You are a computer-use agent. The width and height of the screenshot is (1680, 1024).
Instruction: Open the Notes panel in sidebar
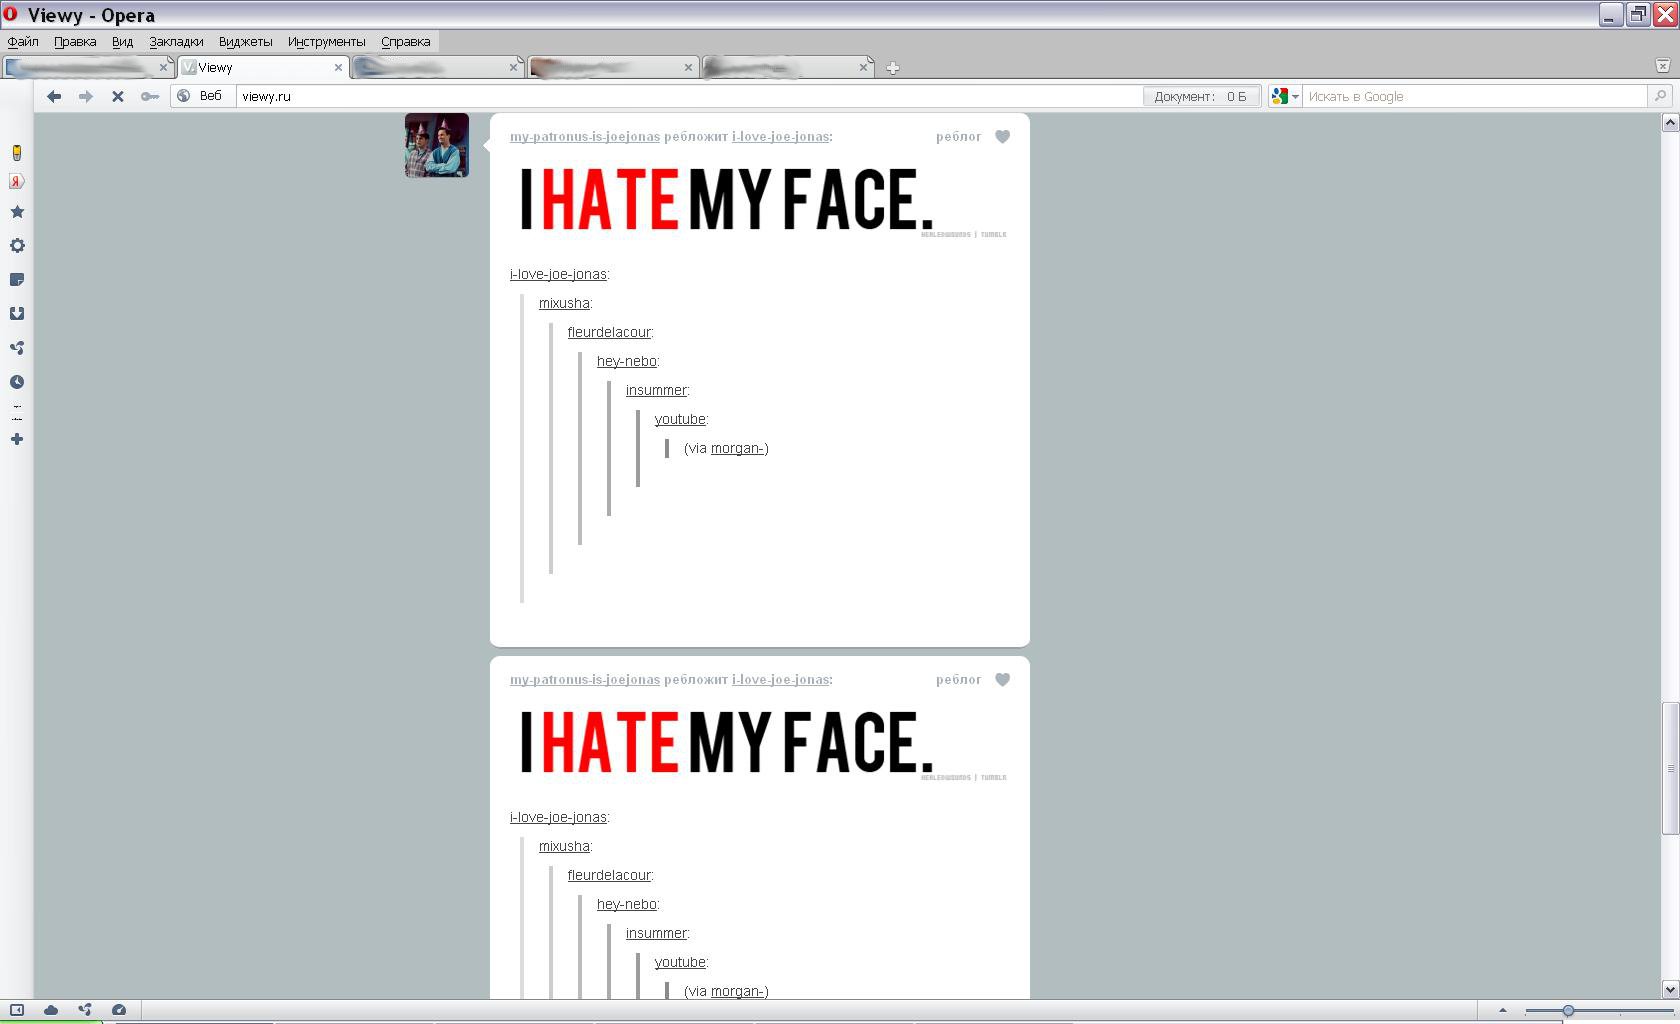point(17,280)
